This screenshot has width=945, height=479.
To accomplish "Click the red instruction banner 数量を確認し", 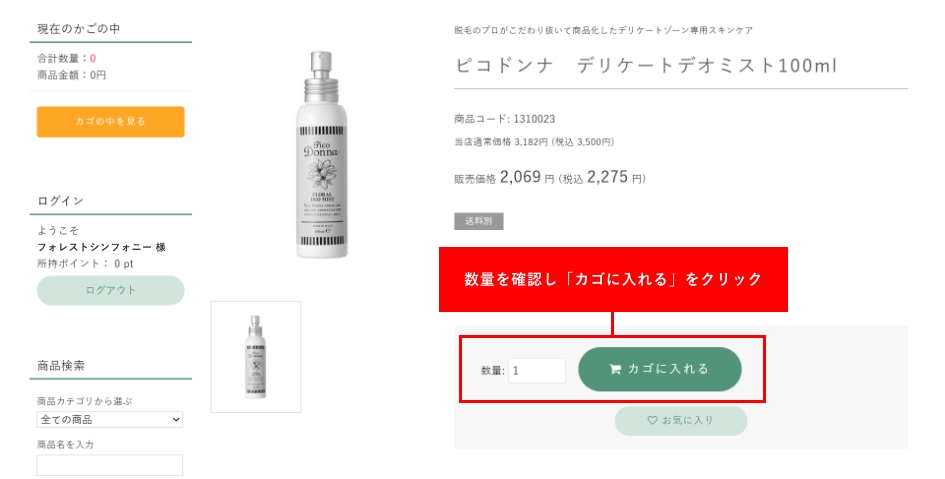I will (x=613, y=280).
